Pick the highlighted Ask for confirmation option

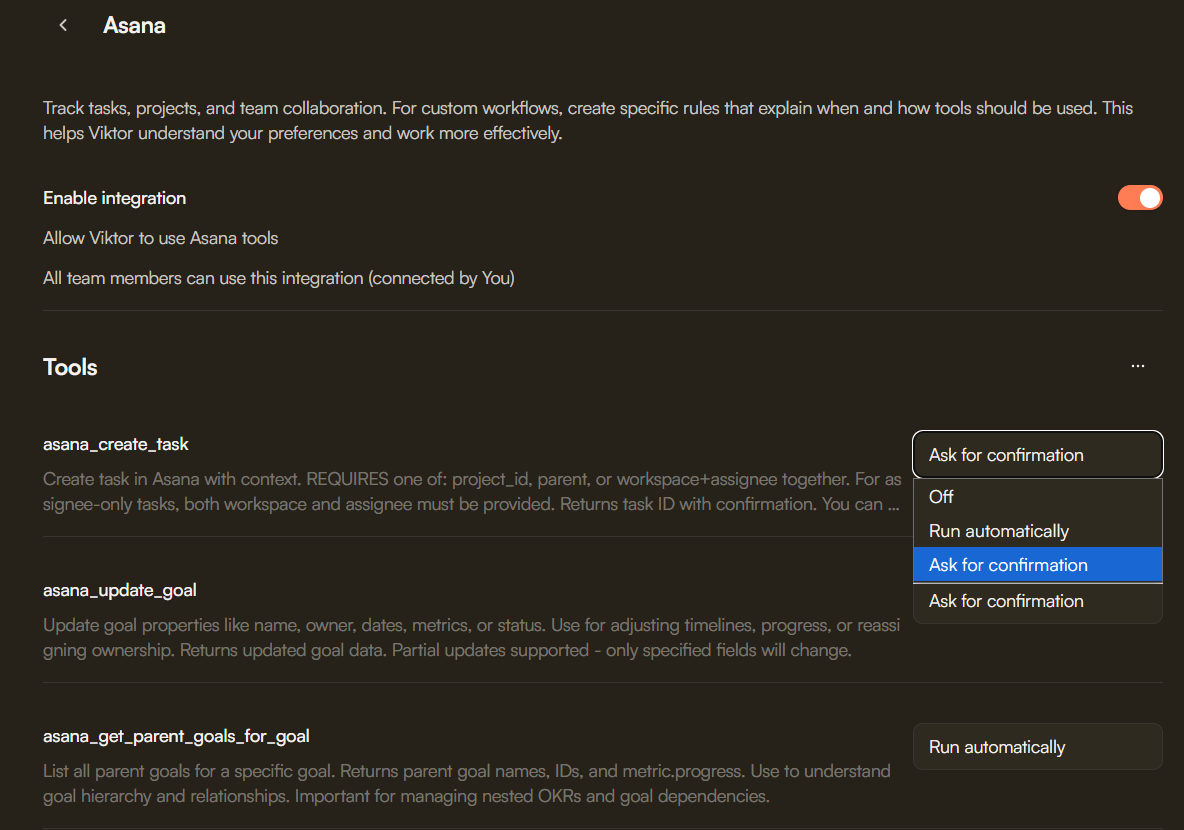tap(1038, 565)
